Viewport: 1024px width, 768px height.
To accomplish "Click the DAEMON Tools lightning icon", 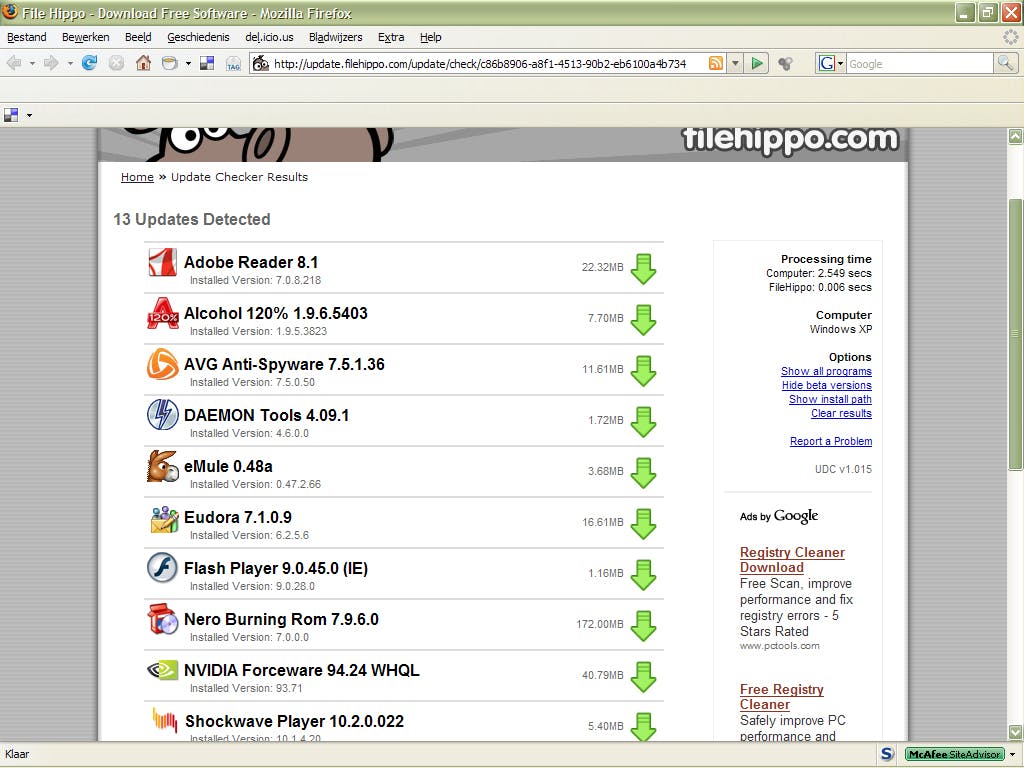I will pyautogui.click(x=162, y=415).
